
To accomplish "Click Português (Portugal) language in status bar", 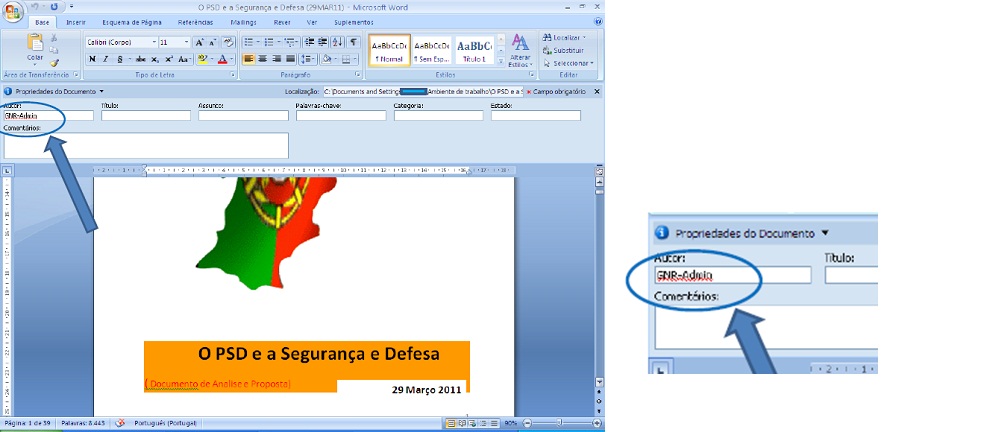I will click(165, 423).
